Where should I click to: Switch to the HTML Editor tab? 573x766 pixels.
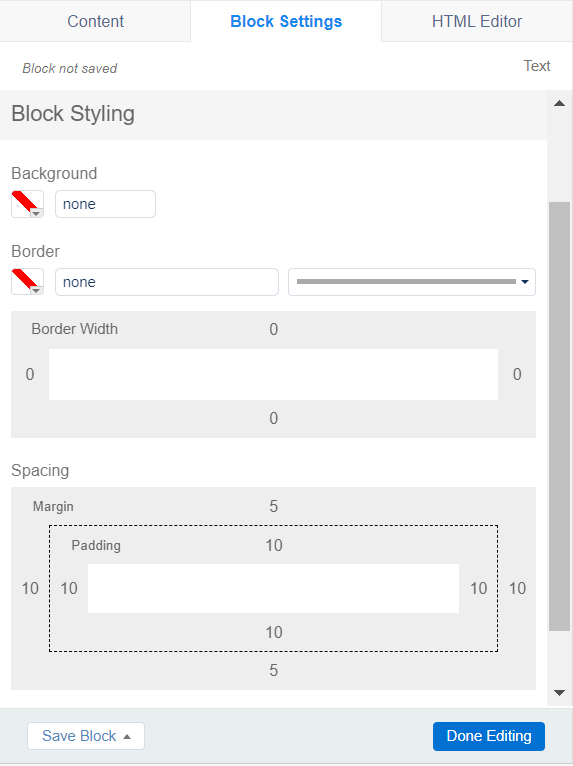point(477,21)
